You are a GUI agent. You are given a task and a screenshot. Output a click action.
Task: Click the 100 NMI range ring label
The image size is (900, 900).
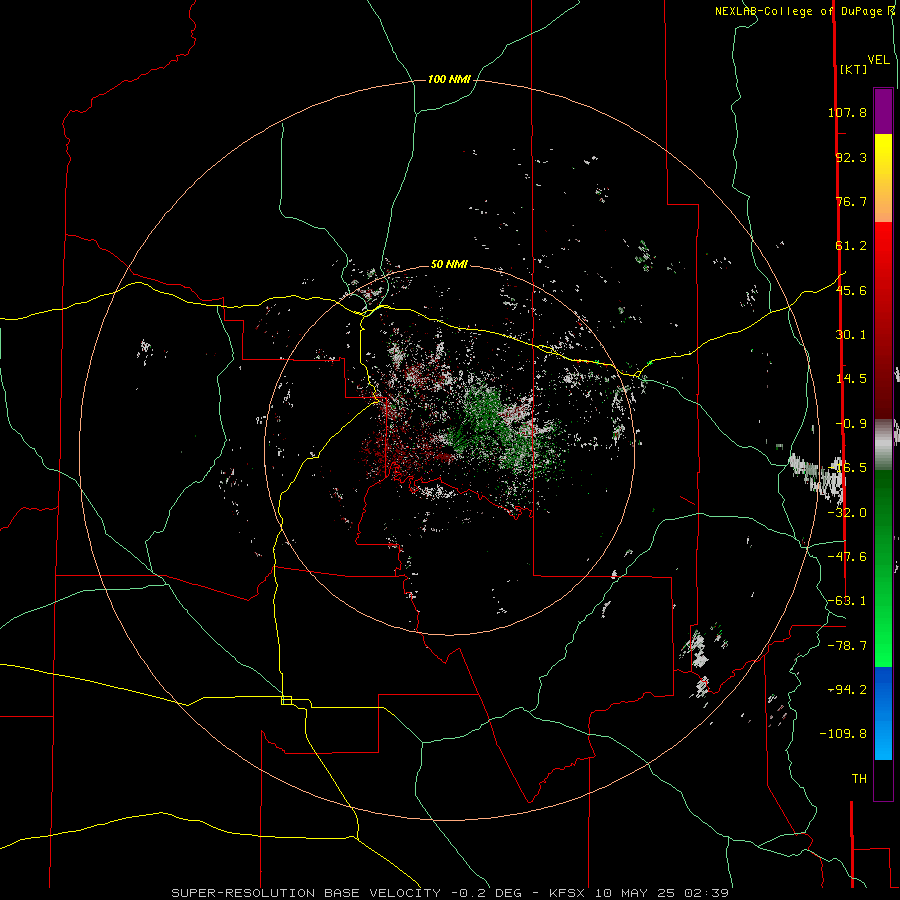[449, 79]
